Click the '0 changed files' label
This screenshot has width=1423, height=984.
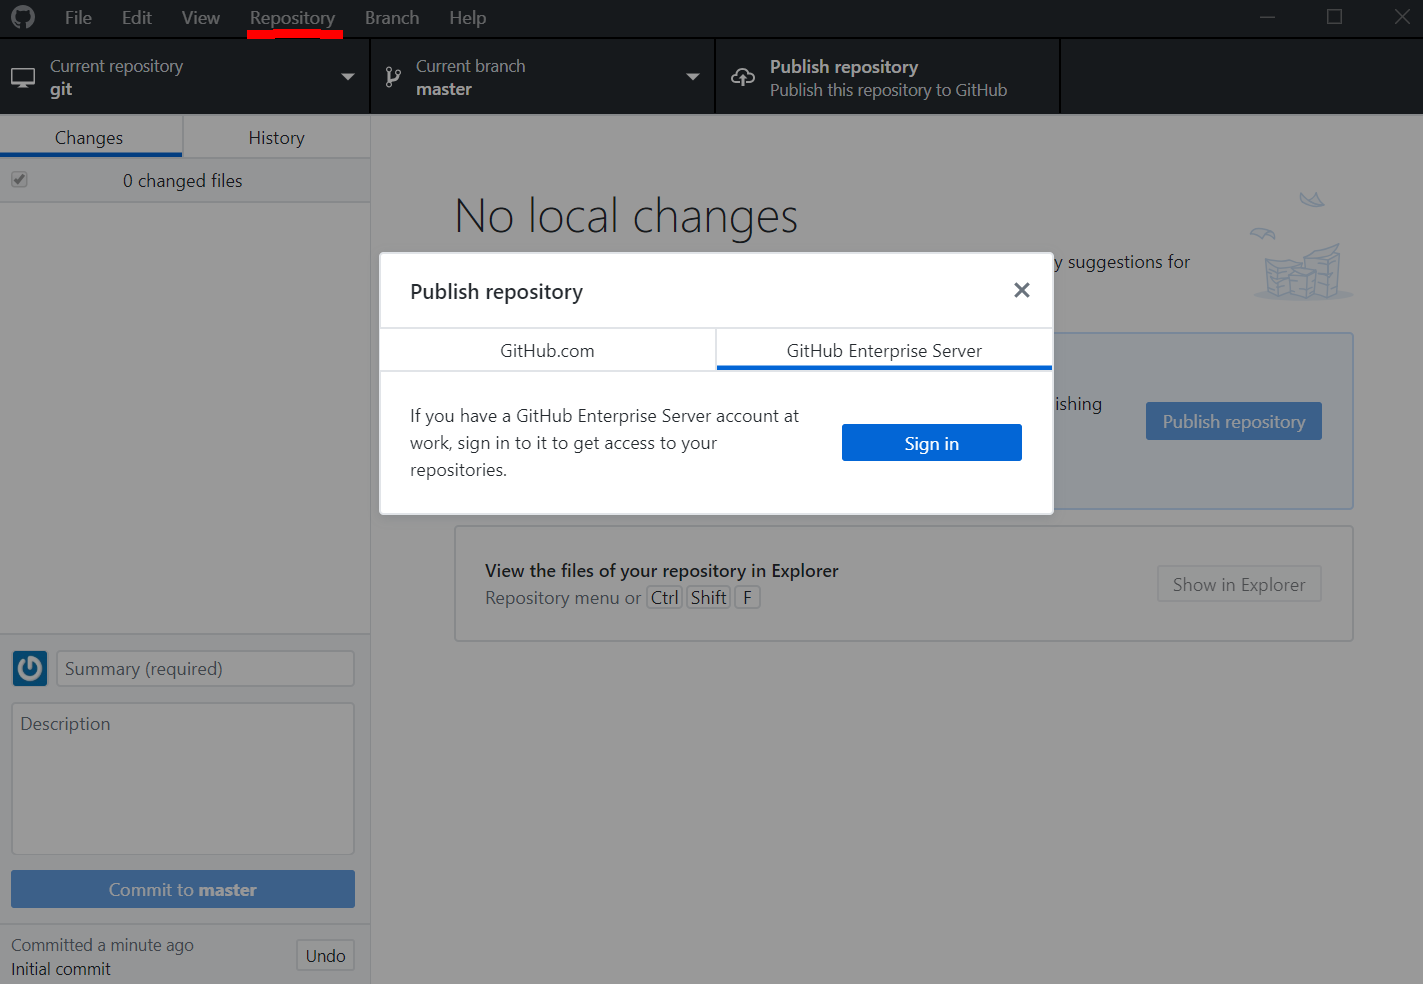tap(182, 180)
